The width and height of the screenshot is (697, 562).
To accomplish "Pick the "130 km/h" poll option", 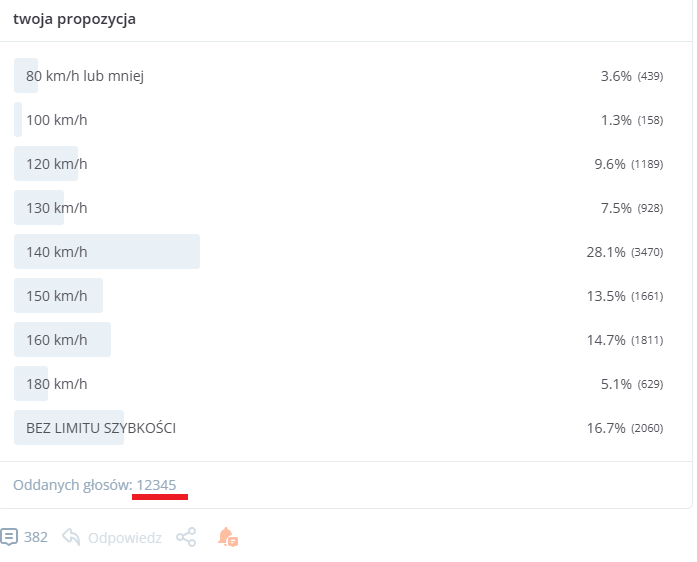I will [x=57, y=208].
